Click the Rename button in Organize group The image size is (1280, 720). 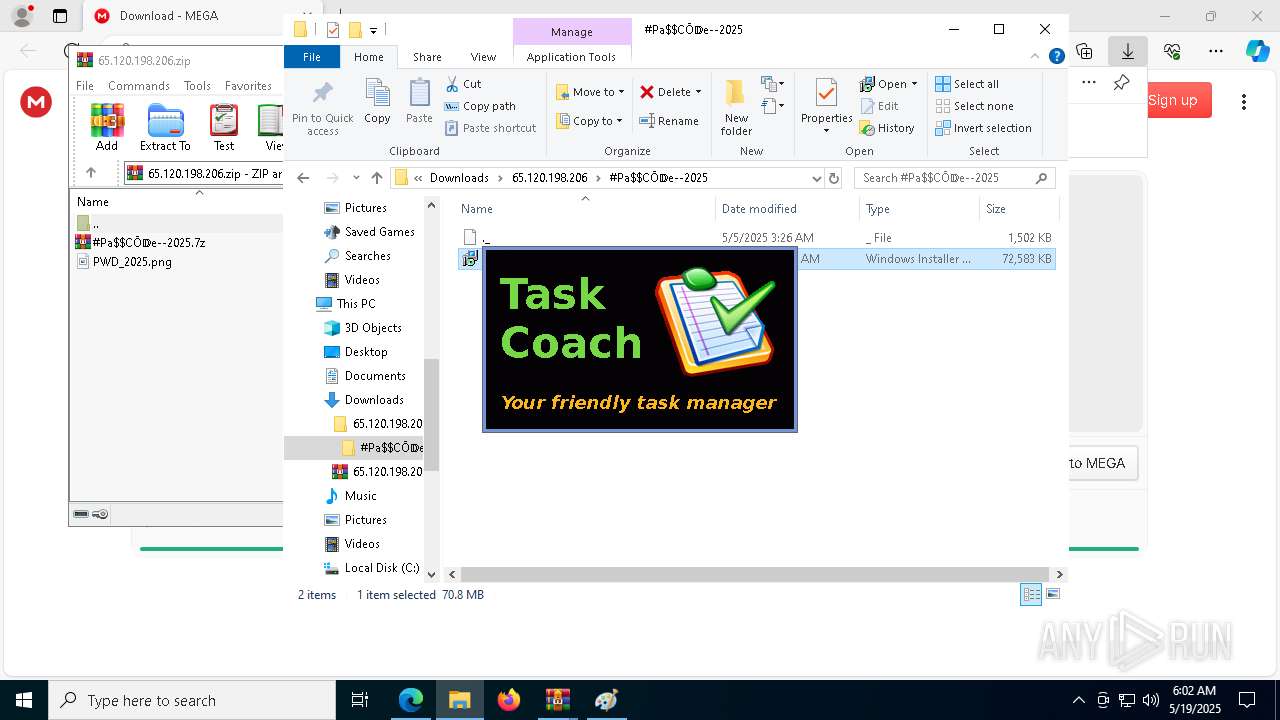(x=669, y=121)
